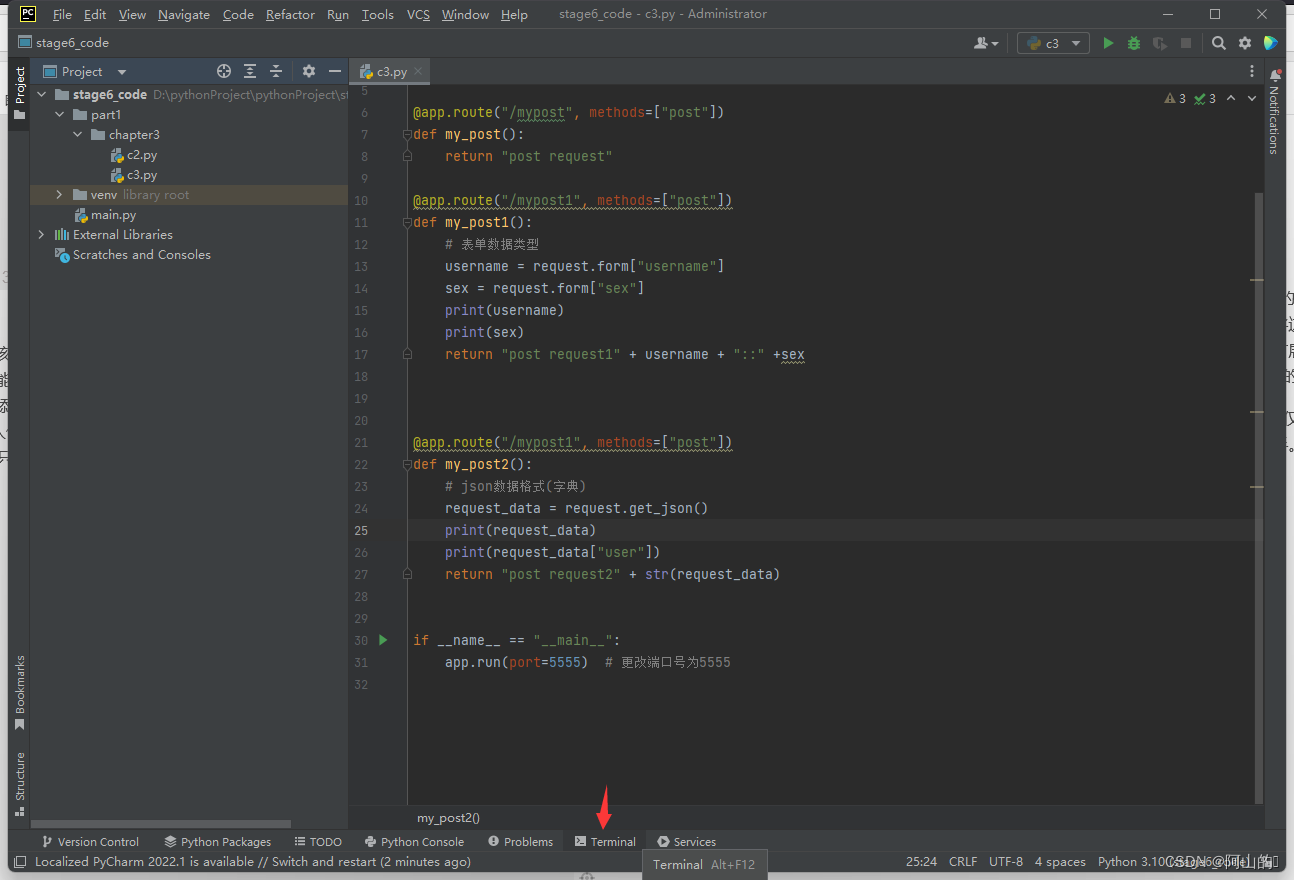Click the CRLF line separator status
Image resolution: width=1294 pixels, height=880 pixels.
963,861
